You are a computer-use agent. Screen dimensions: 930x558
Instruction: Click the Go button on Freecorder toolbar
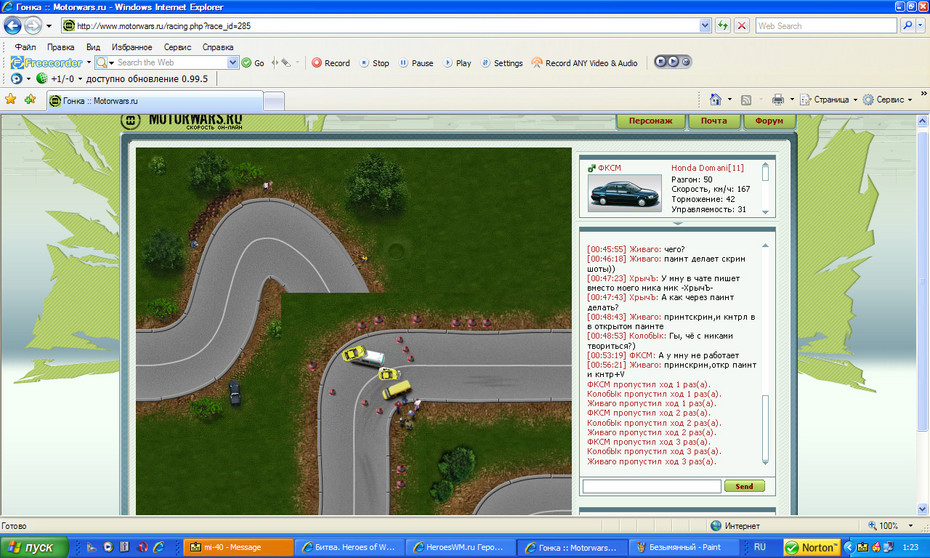pyautogui.click(x=253, y=63)
